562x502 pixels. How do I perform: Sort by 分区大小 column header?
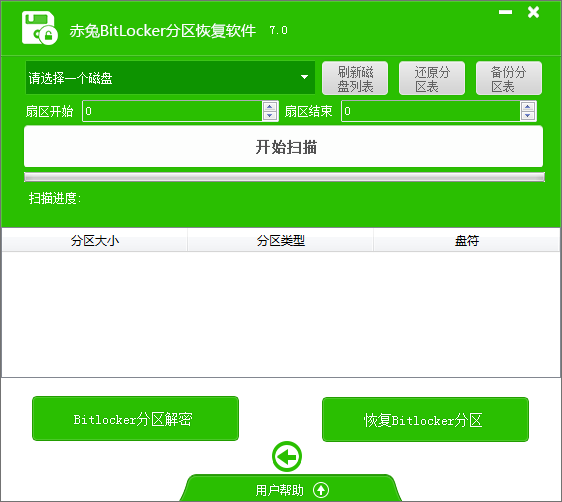[95, 240]
